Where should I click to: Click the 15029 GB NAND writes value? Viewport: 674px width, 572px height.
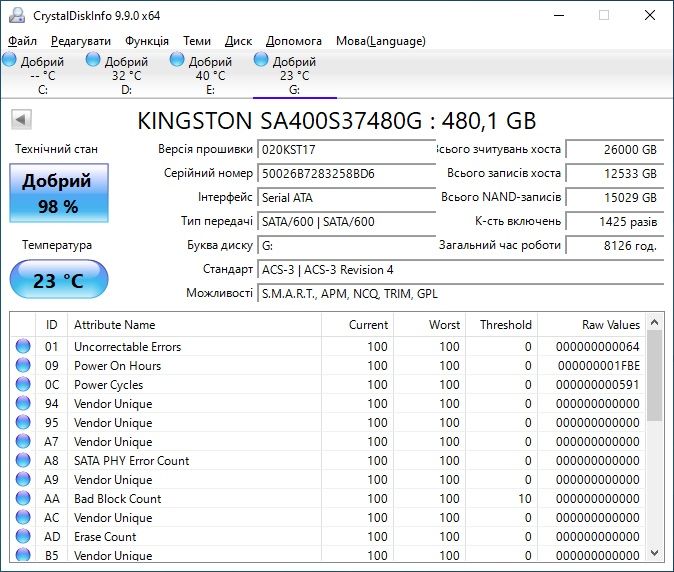pos(615,198)
